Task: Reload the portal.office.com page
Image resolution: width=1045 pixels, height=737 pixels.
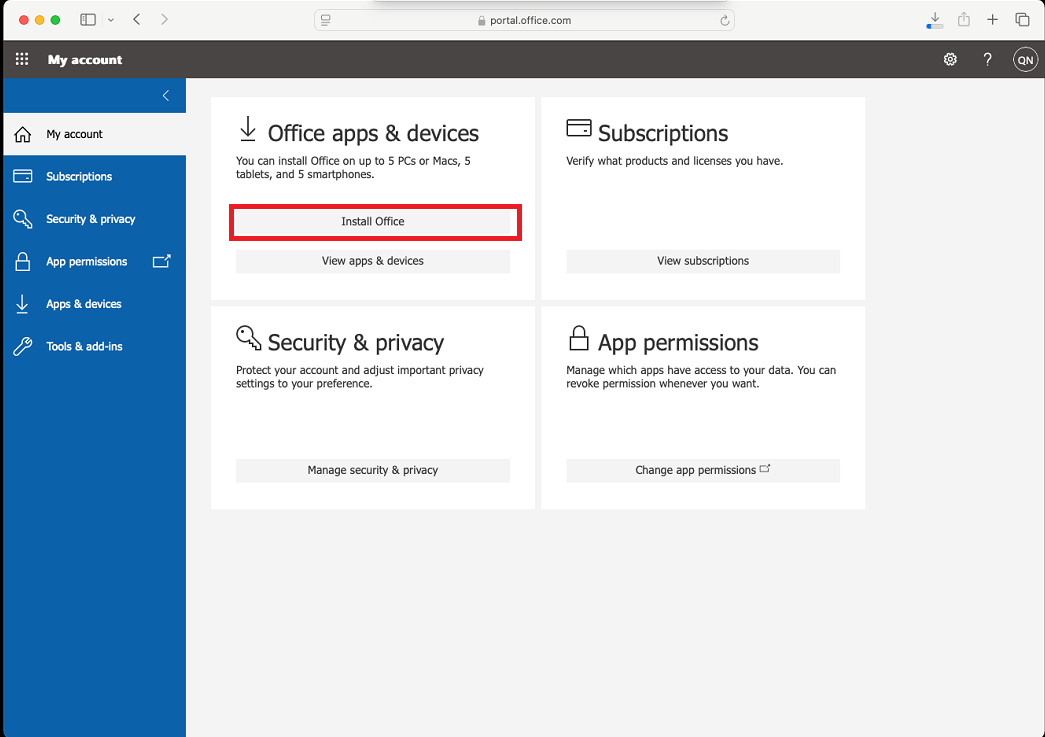Action: [724, 20]
